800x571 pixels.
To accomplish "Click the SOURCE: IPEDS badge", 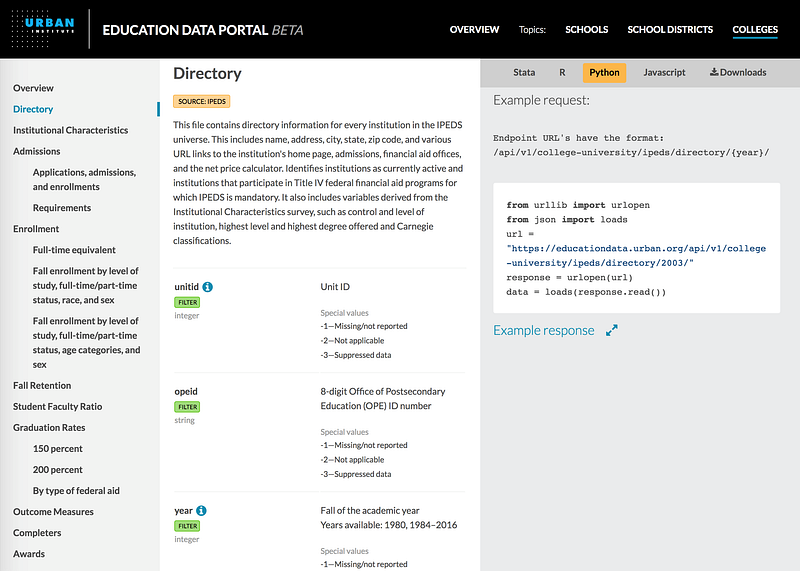I will tap(202, 101).
